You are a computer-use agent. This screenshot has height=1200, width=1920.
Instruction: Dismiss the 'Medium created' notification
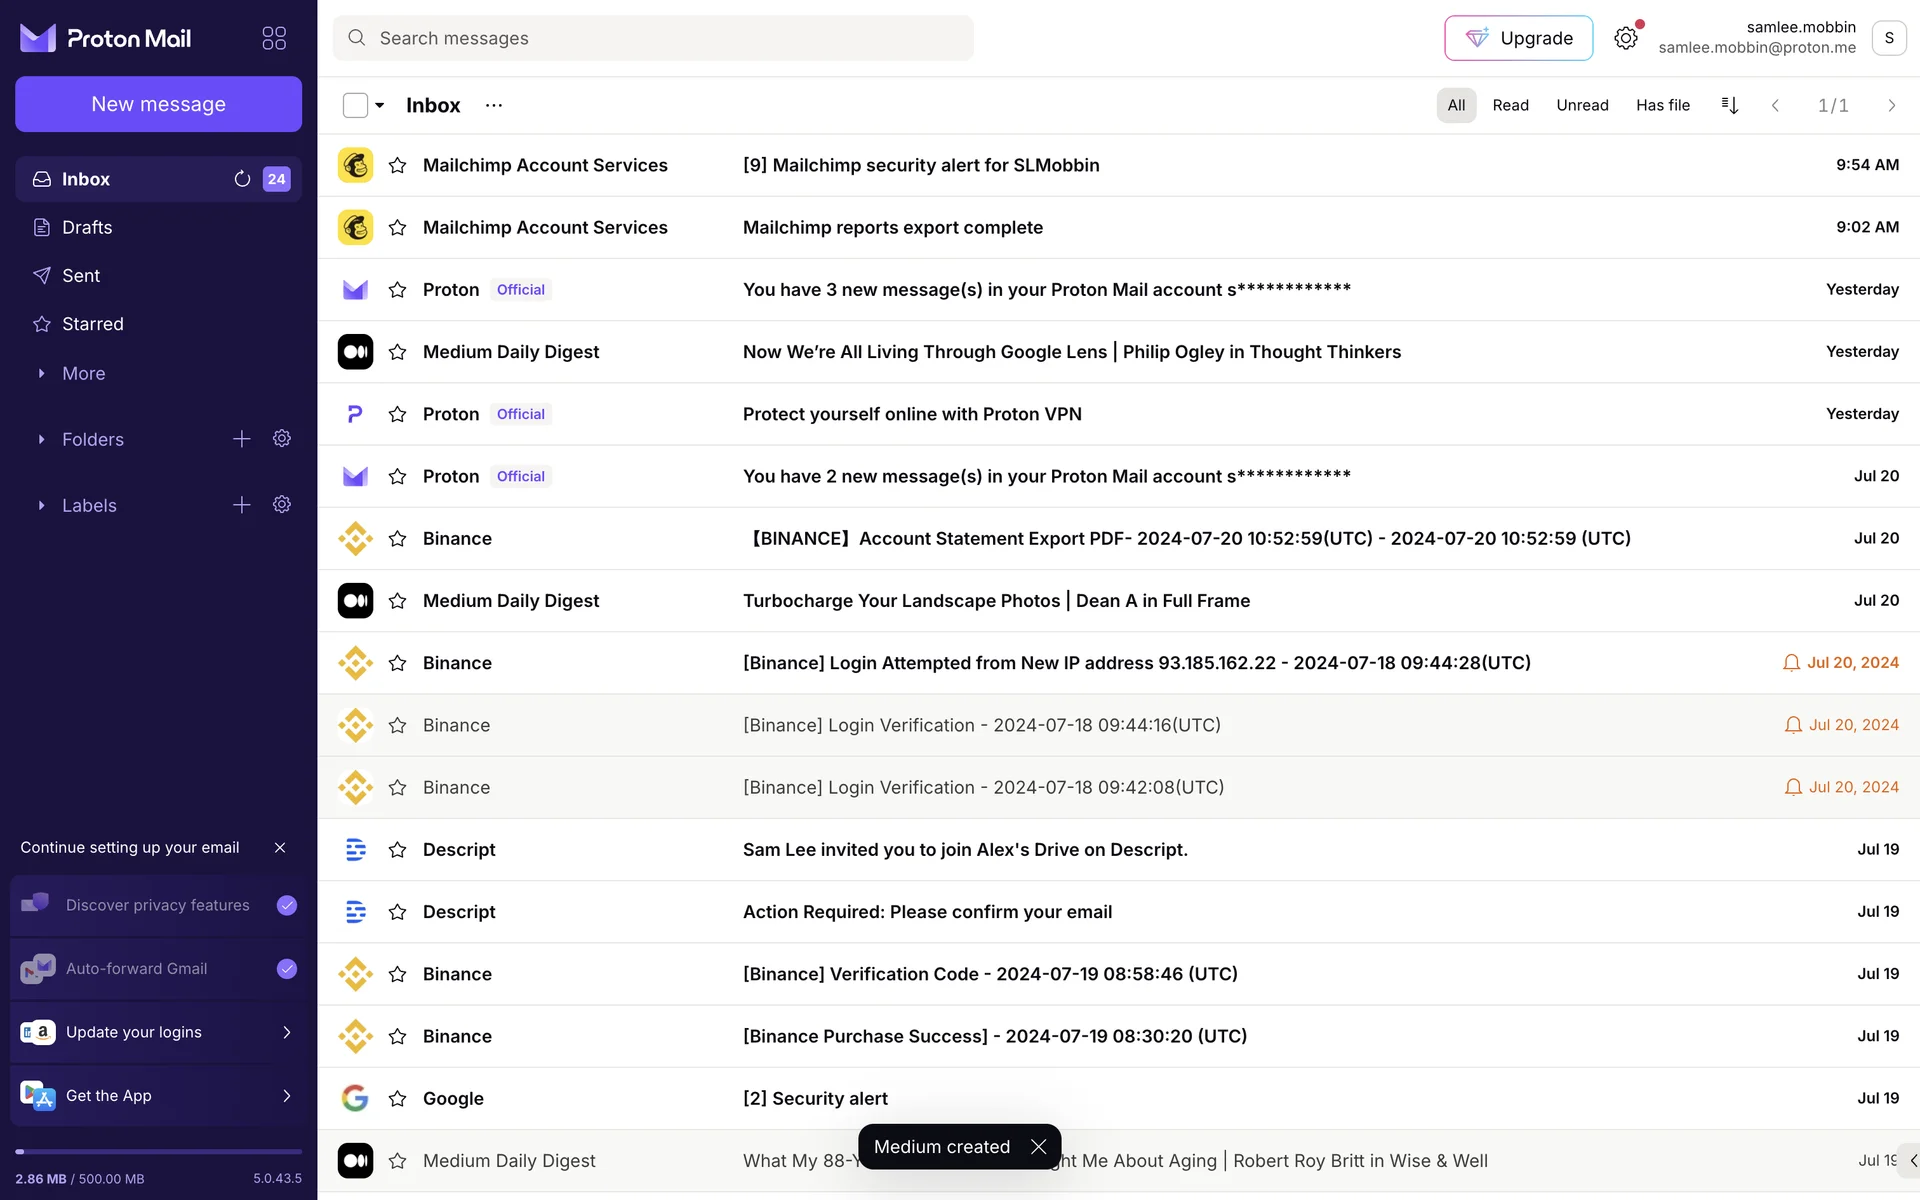click(1039, 1147)
